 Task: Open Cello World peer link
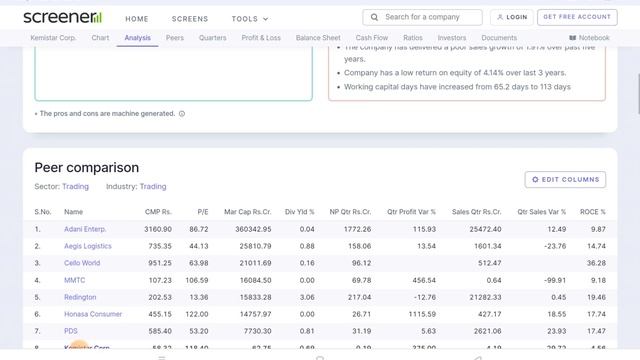click(x=82, y=263)
